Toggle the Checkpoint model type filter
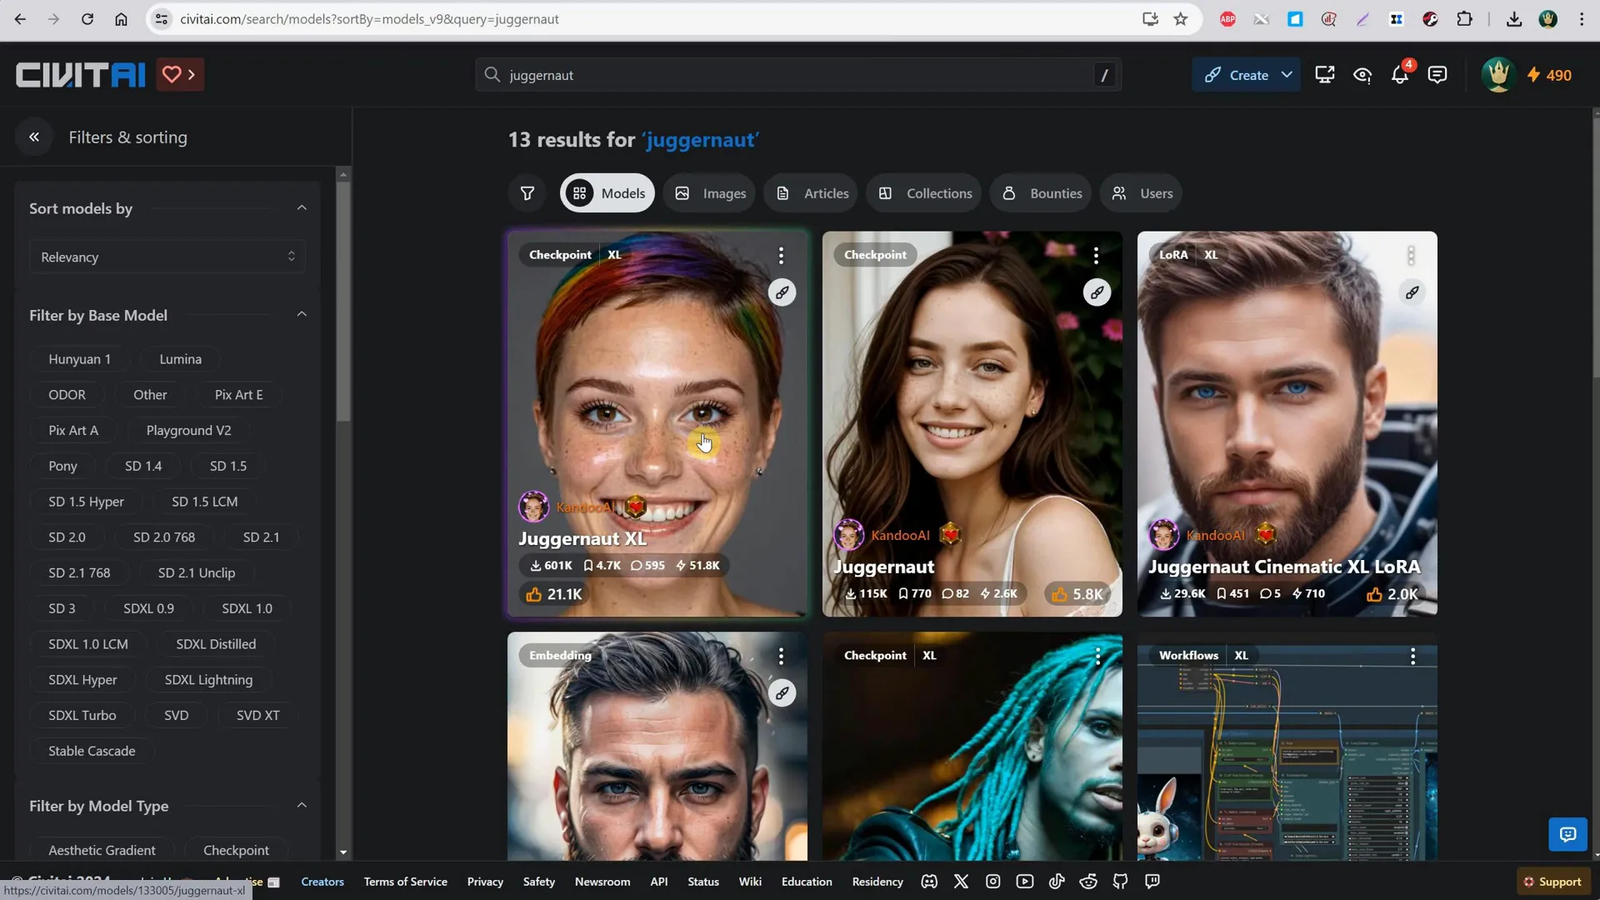The height and width of the screenshot is (900, 1600). (x=236, y=850)
